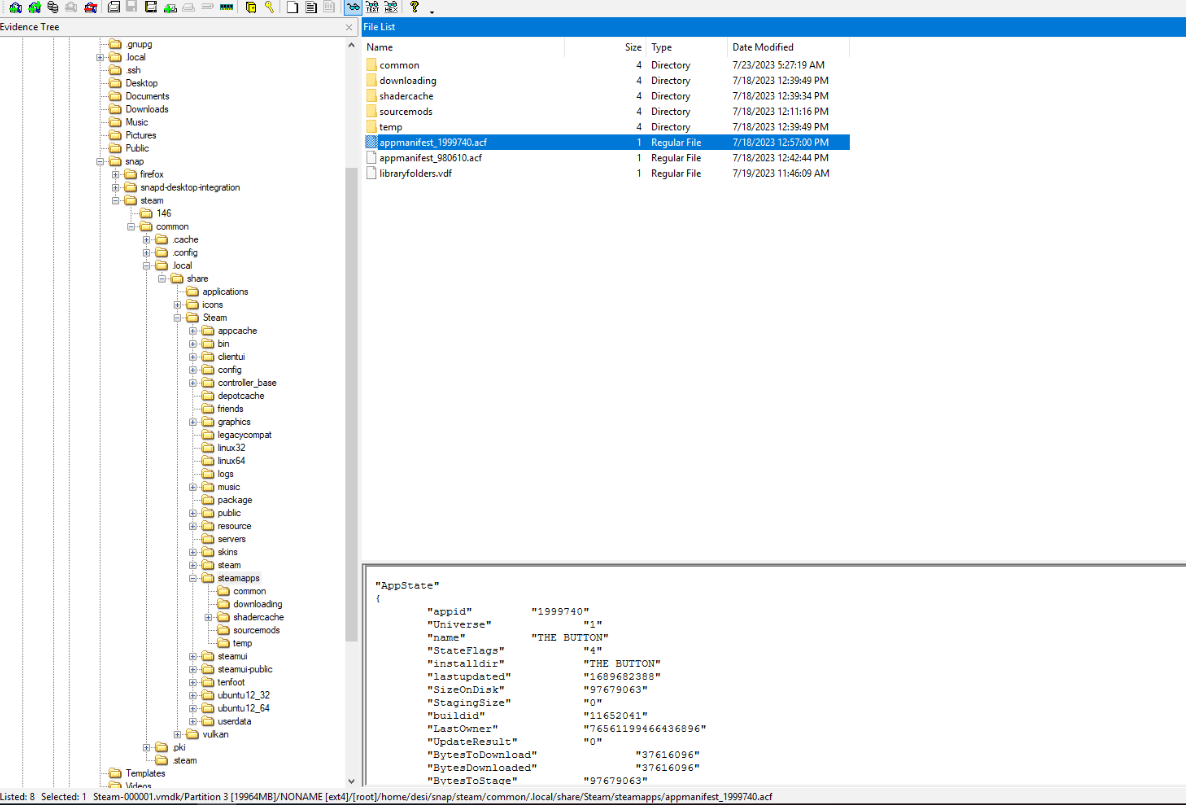Expand the vulkan folder node
Screen dimensions: 1186x805
[x=178, y=735]
